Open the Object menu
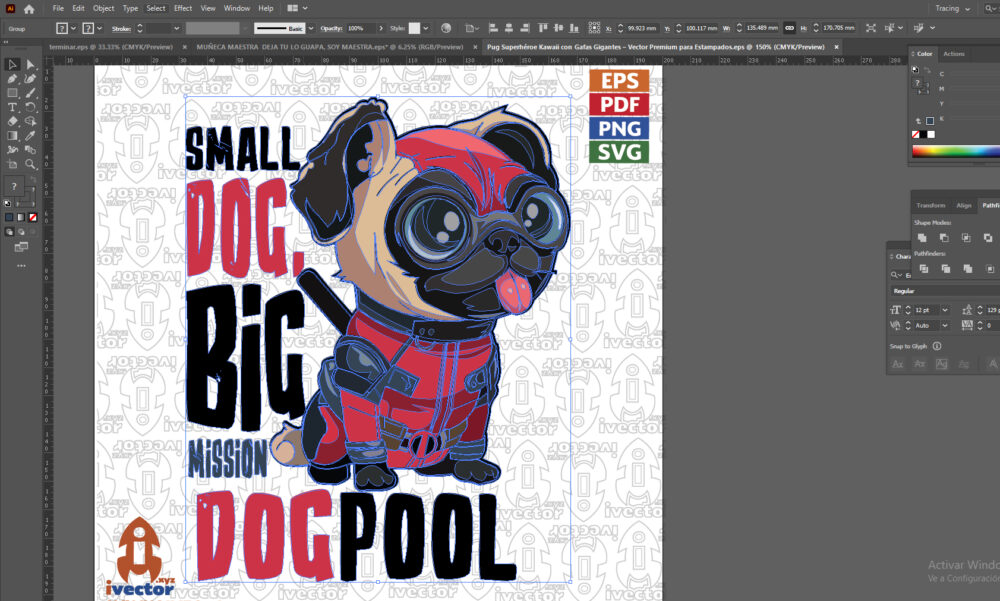Image resolution: width=1000 pixels, height=601 pixels. (x=103, y=8)
